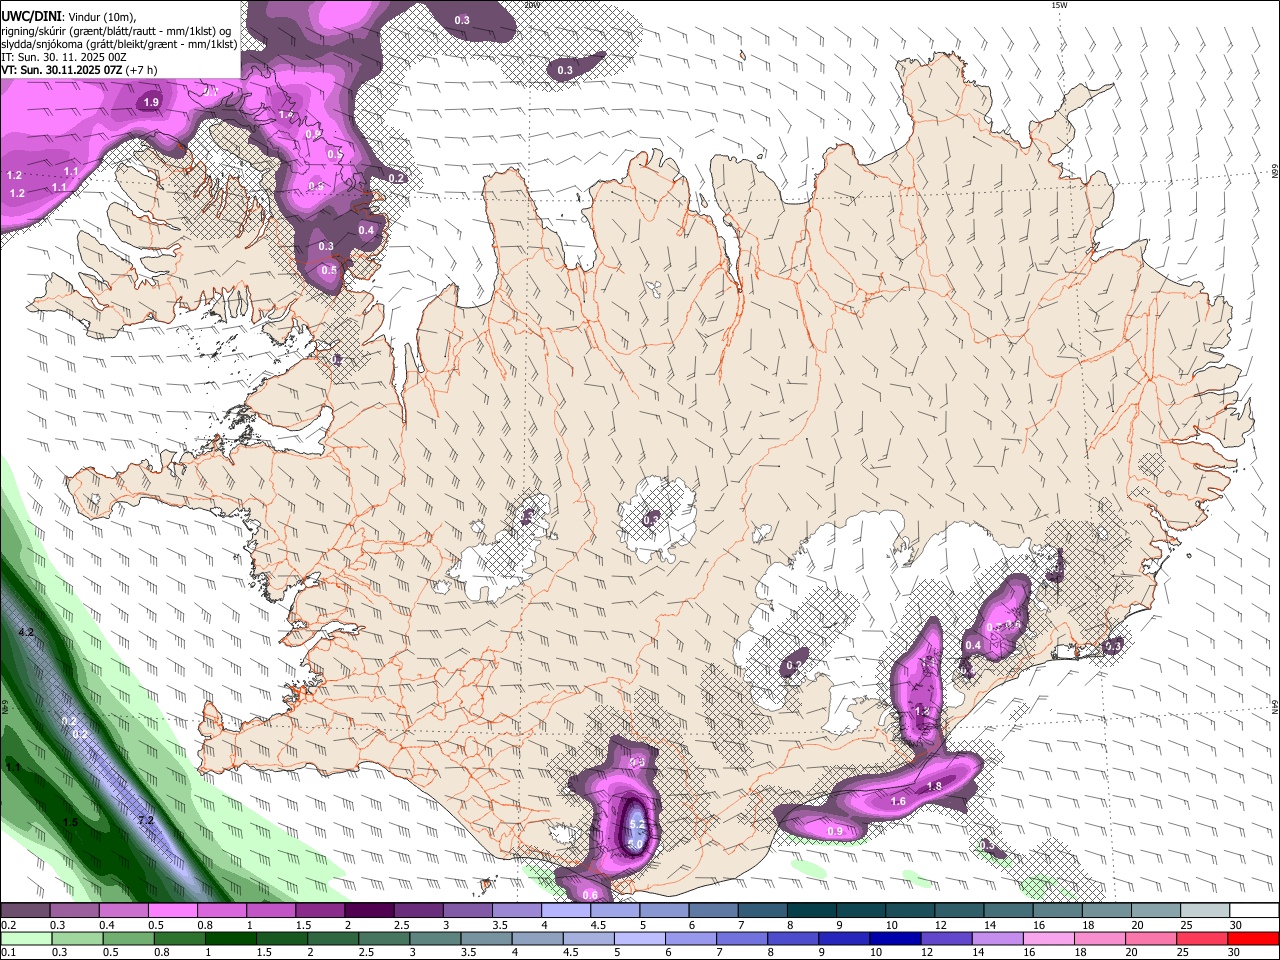The image size is (1280, 960).
Task: Click the 'slydda/snjókoma' legend description line
Action: [x=119, y=44]
